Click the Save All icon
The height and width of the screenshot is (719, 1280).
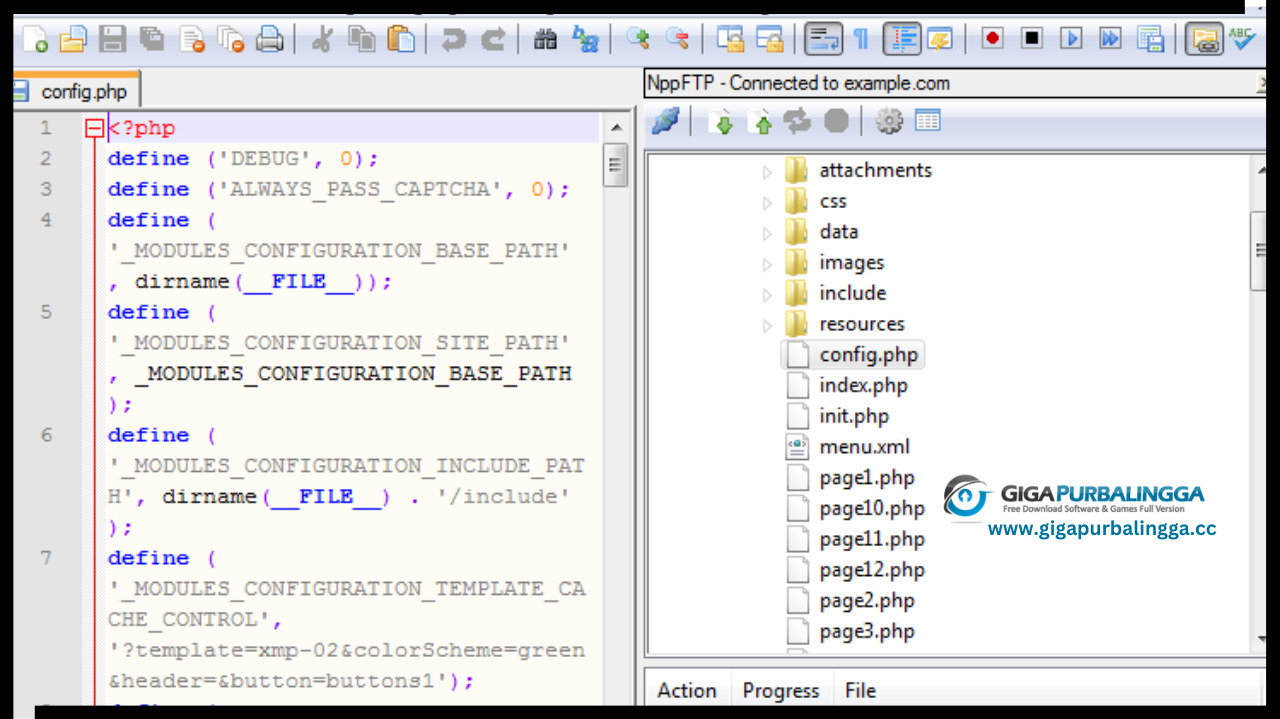(152, 39)
